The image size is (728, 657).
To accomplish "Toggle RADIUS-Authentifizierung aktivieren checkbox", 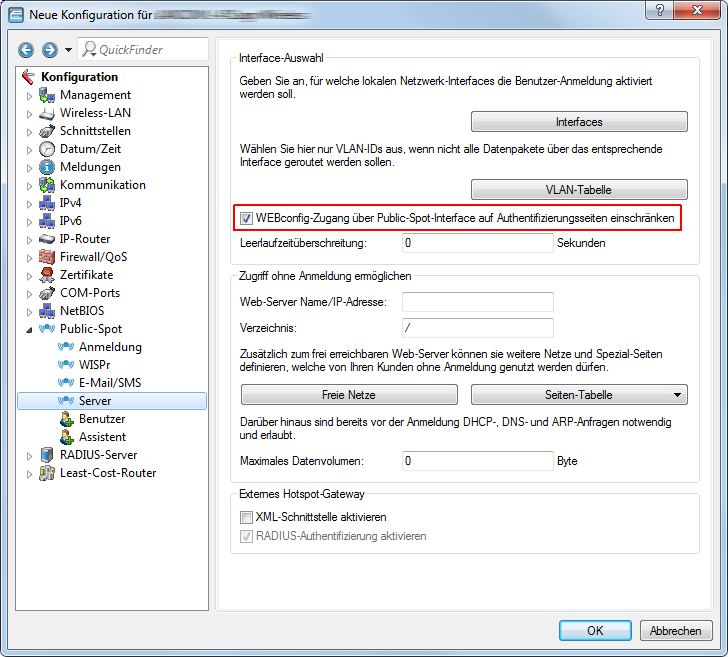I will 246,536.
